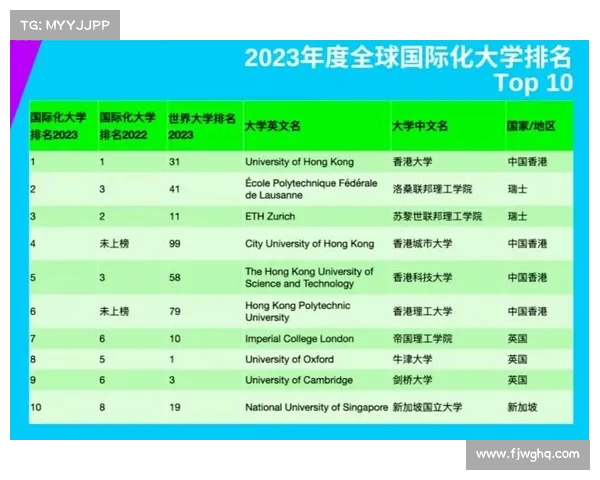This screenshot has width=600, height=480.
Task: Click the "大学英文名" column header
Action: point(272,126)
